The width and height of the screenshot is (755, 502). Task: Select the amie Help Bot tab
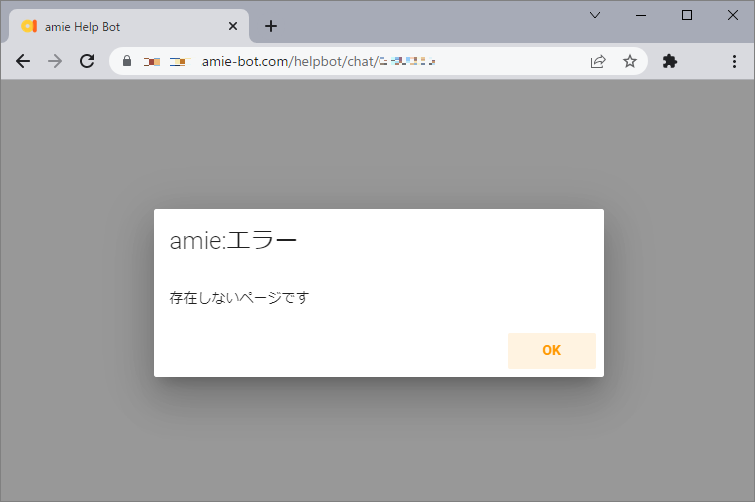coord(129,26)
